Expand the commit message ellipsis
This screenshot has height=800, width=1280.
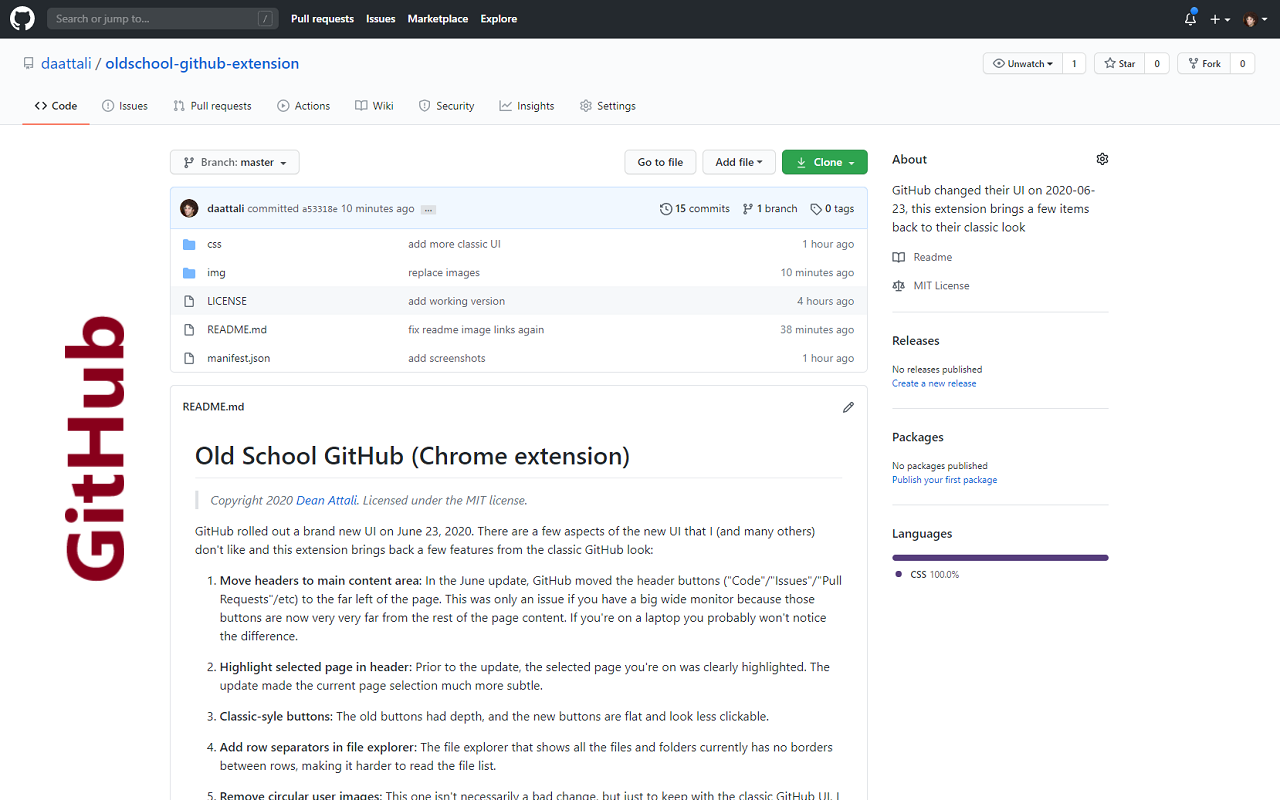click(428, 209)
